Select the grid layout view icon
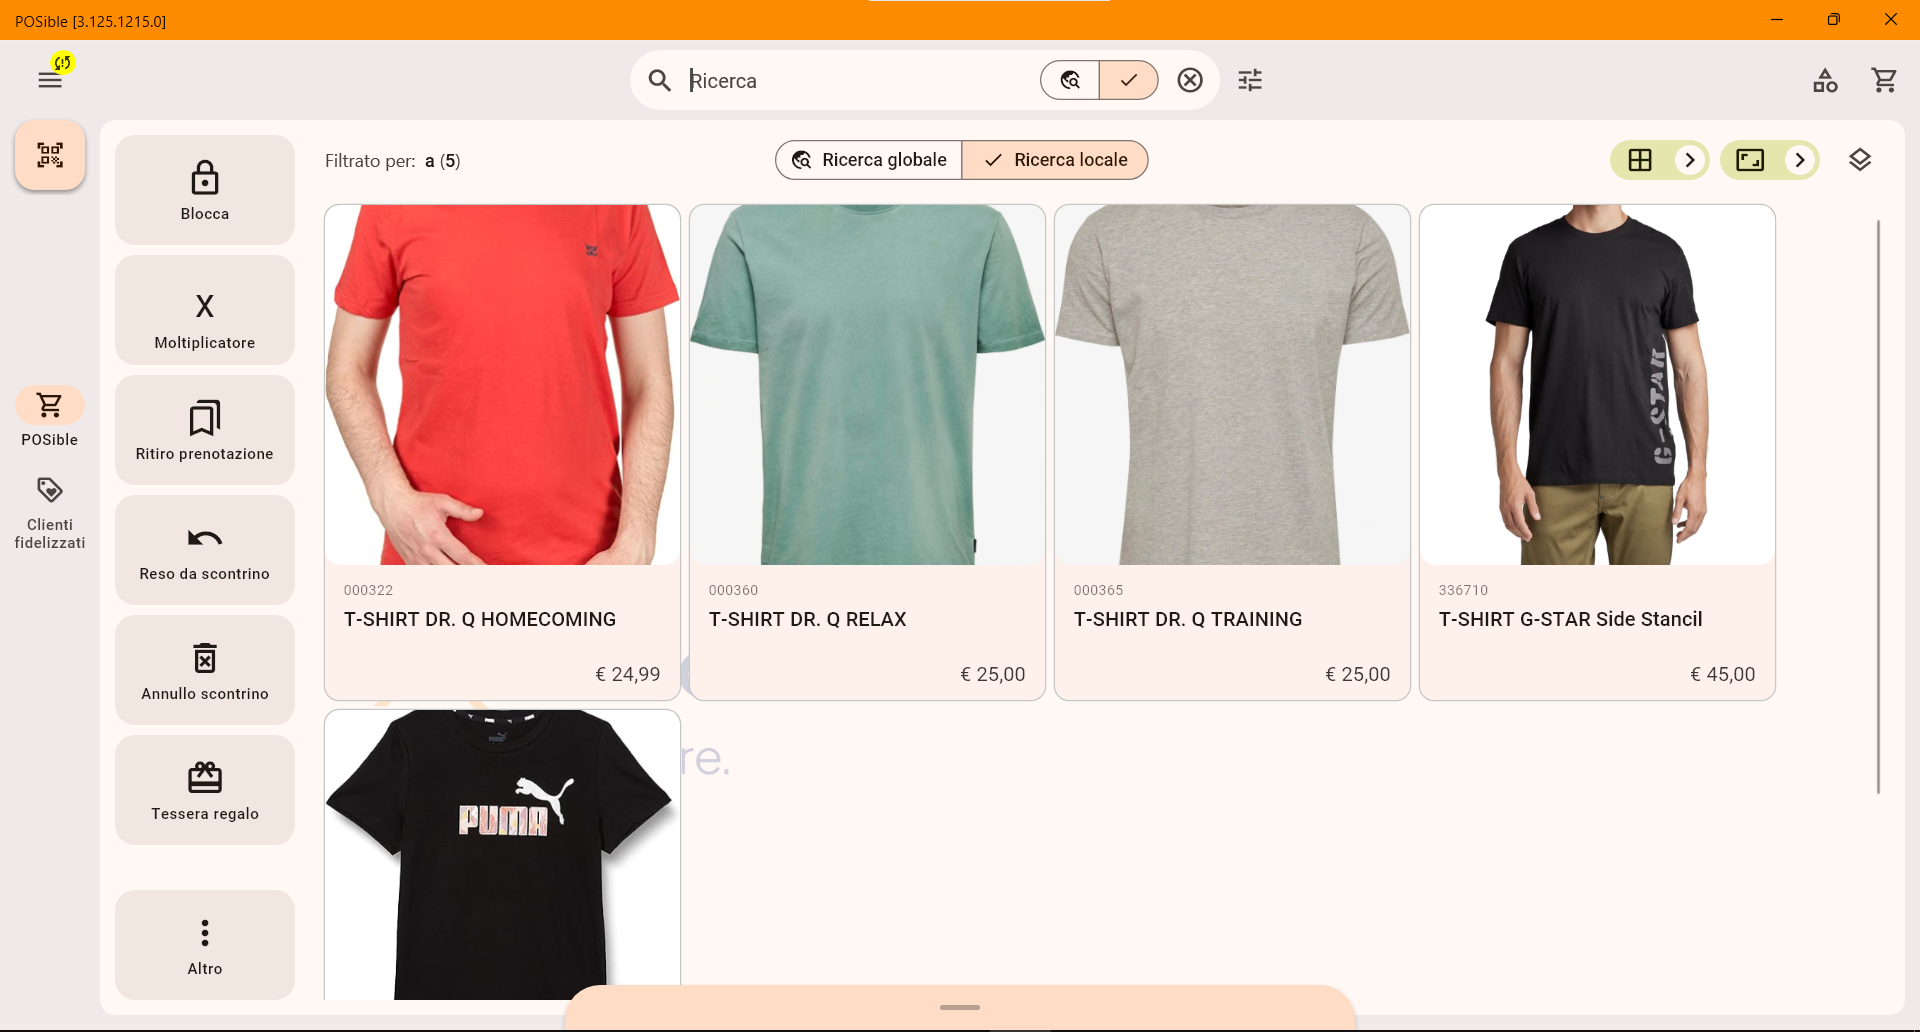1920x1032 pixels. pyautogui.click(x=1640, y=160)
